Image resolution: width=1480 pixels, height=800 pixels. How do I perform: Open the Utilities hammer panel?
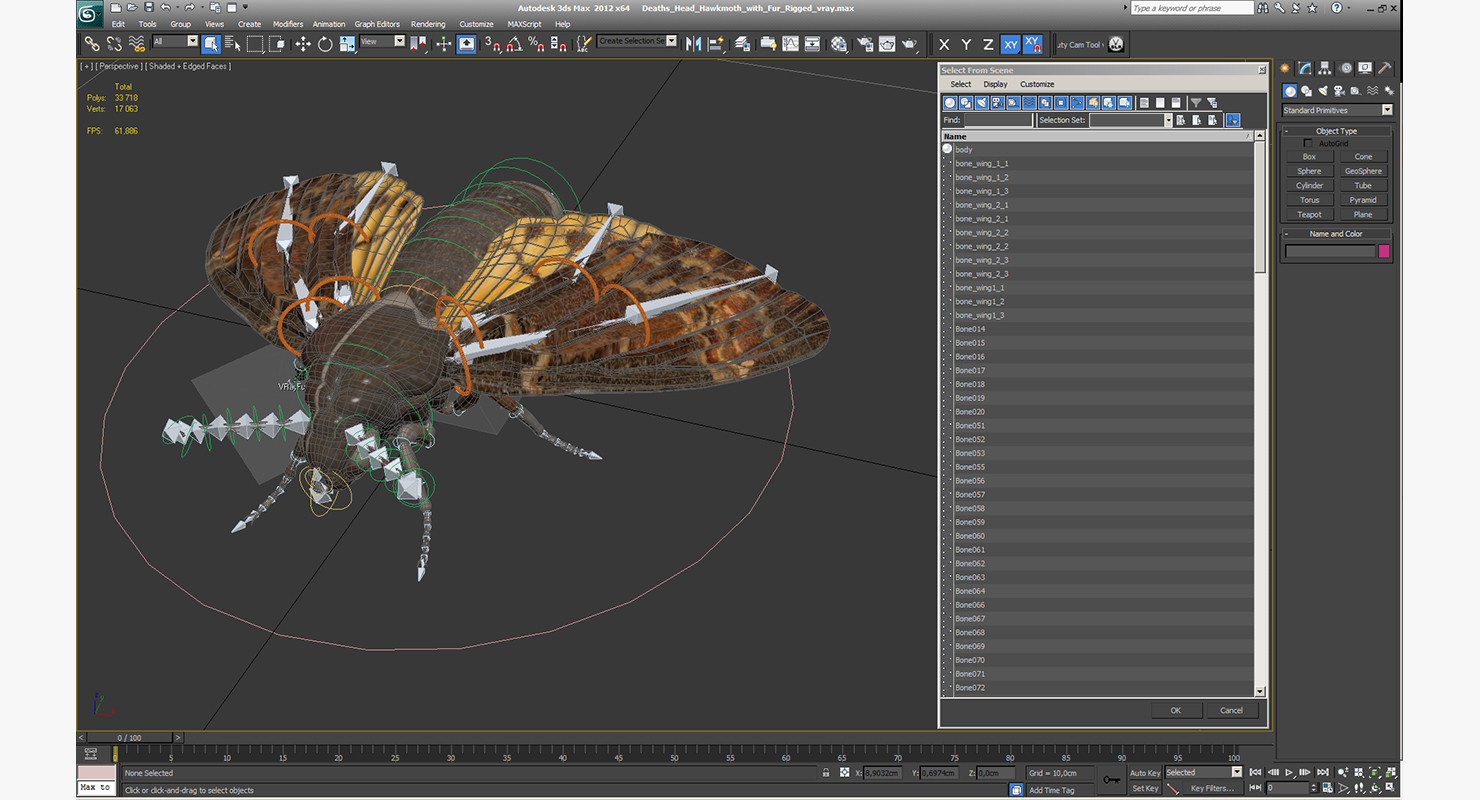pos(1385,68)
